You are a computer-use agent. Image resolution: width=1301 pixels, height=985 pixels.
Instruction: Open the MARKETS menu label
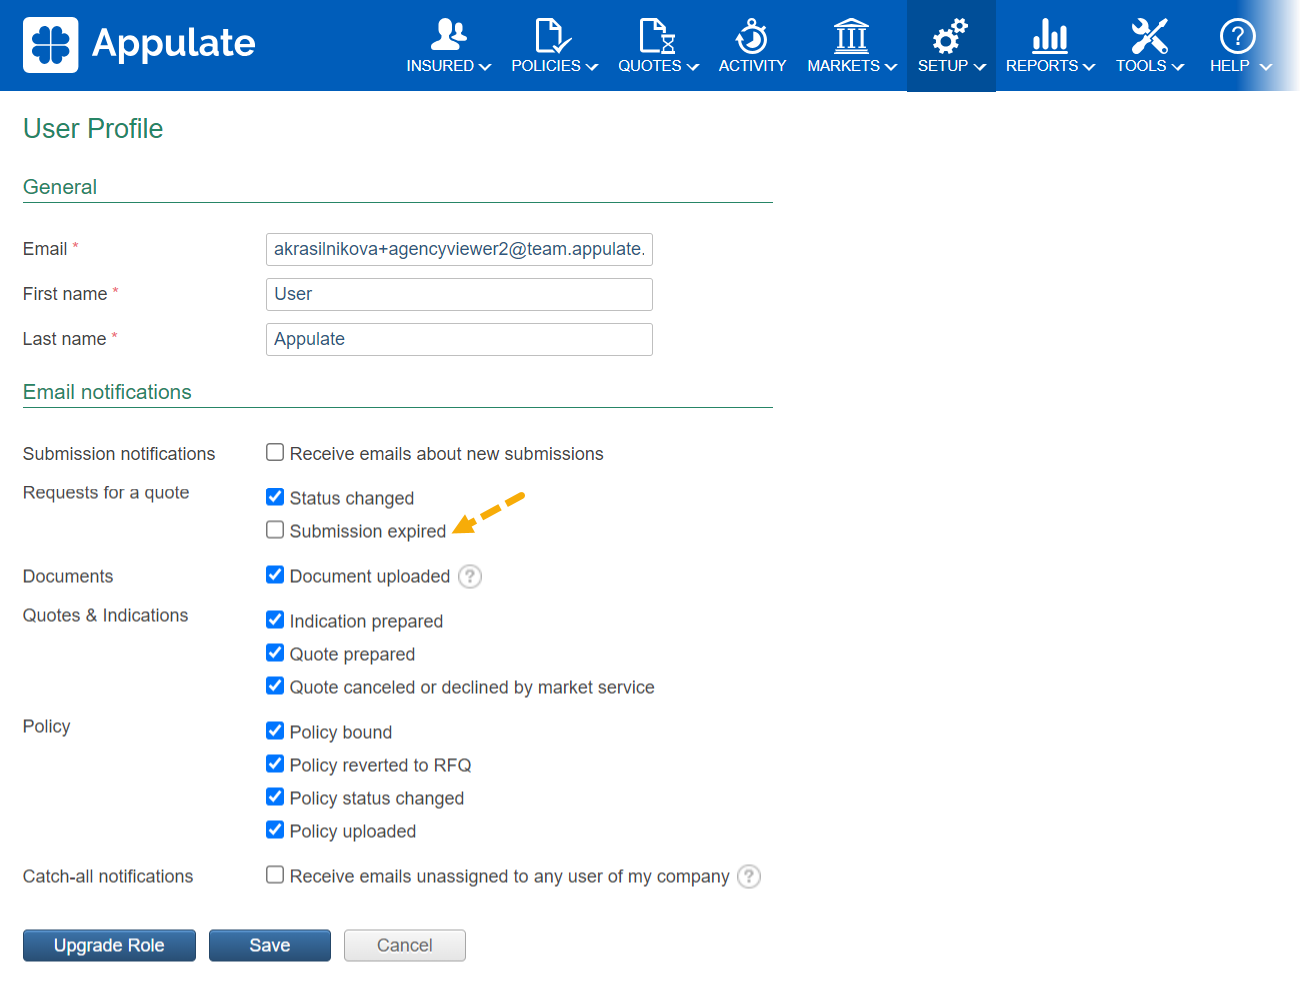pos(843,66)
